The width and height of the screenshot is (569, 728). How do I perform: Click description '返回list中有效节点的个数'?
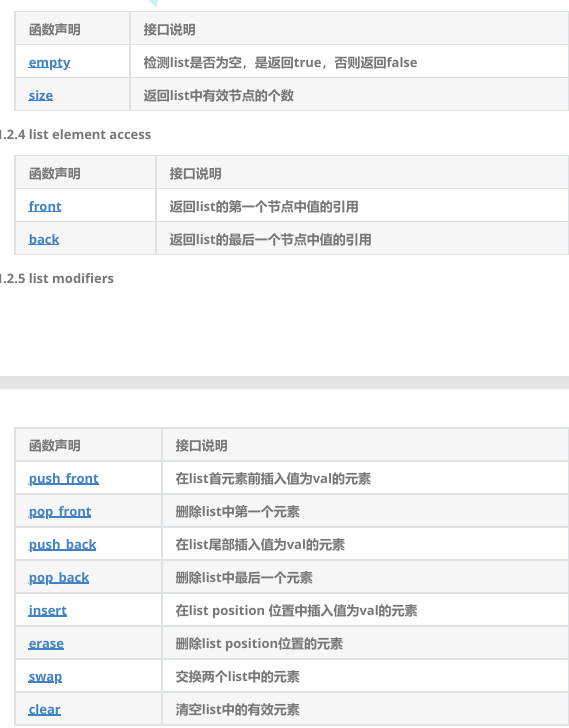[x=219, y=95]
